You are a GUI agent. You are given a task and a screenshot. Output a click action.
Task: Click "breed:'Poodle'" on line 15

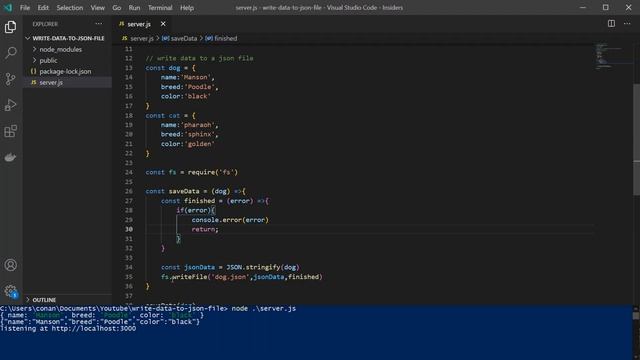click(x=189, y=87)
